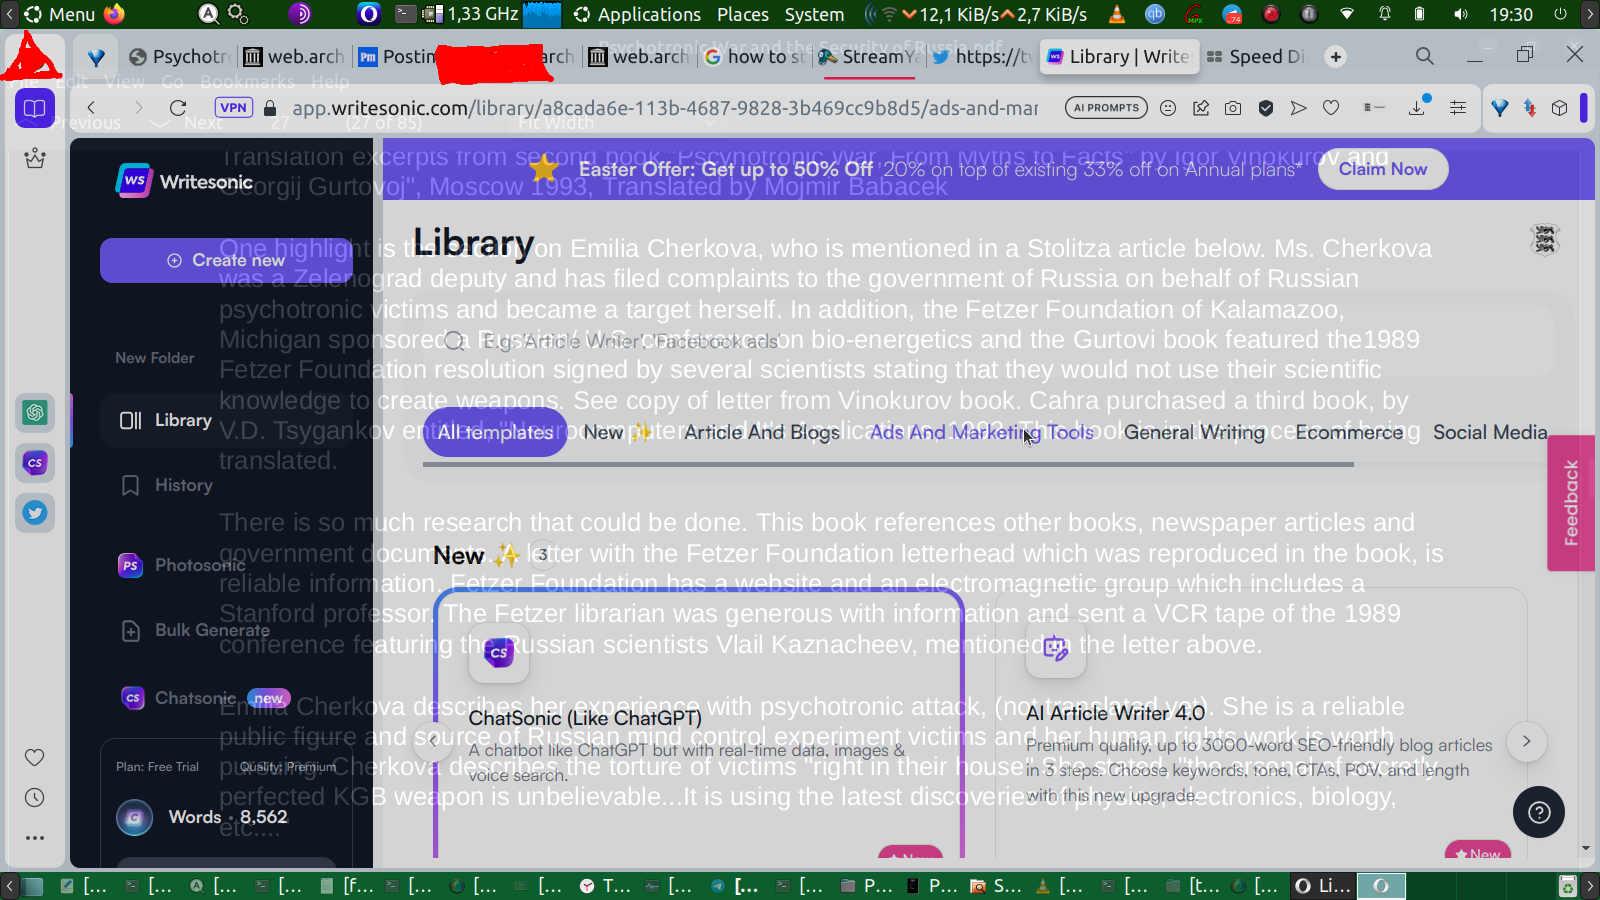
Task: Open the System menu in top panel
Action: coord(814,14)
